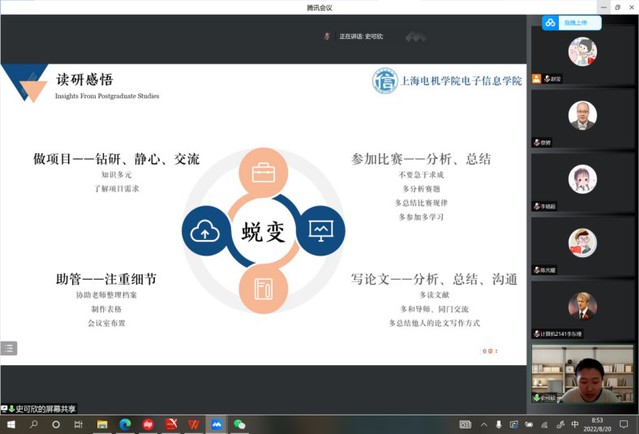Click the microphone icon next to current speaker
Screen dimensions: 639x434
point(327,37)
